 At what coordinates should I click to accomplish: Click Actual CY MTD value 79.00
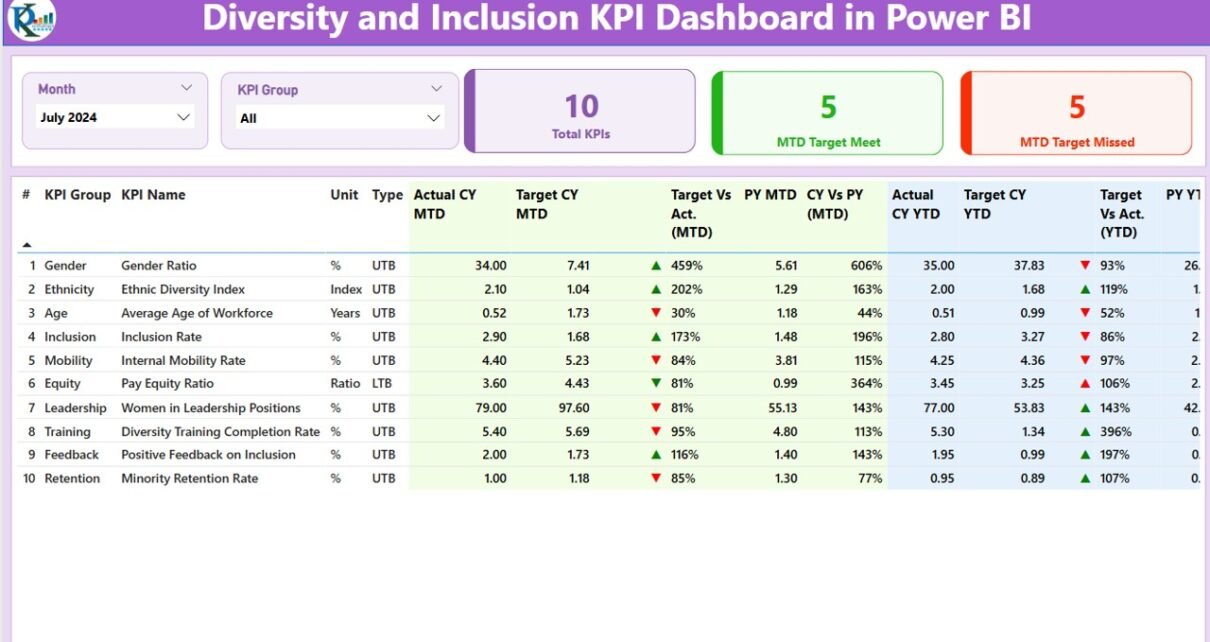[x=490, y=408]
